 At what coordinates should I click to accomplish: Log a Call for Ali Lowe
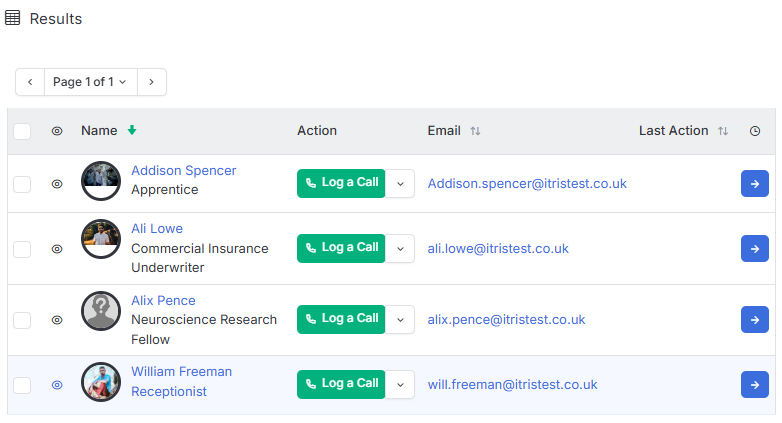[x=341, y=248]
